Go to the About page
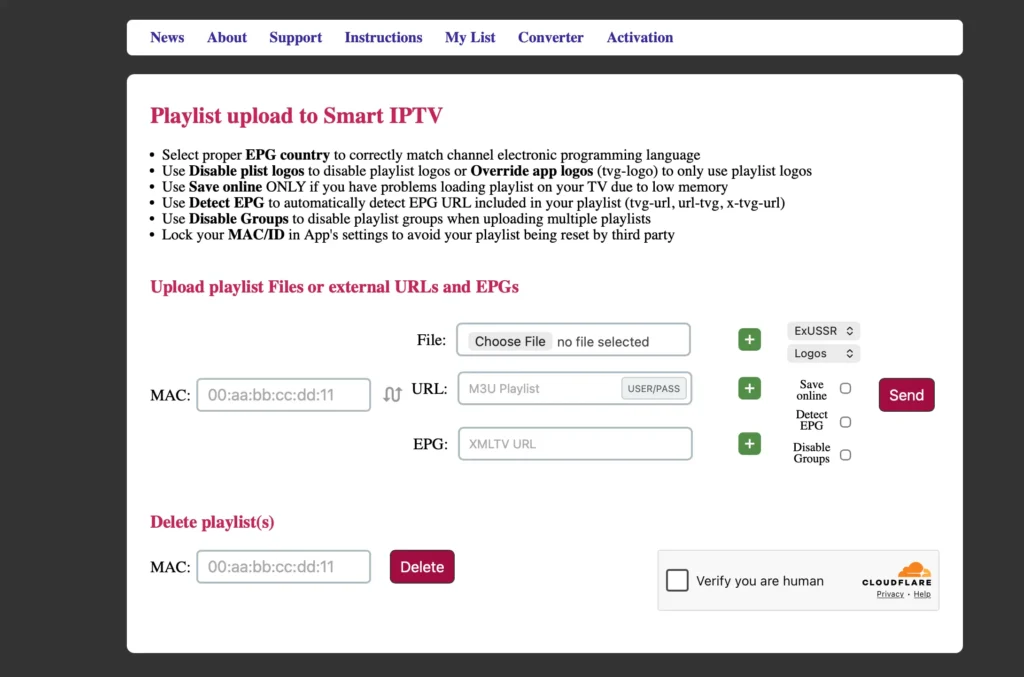 [227, 37]
